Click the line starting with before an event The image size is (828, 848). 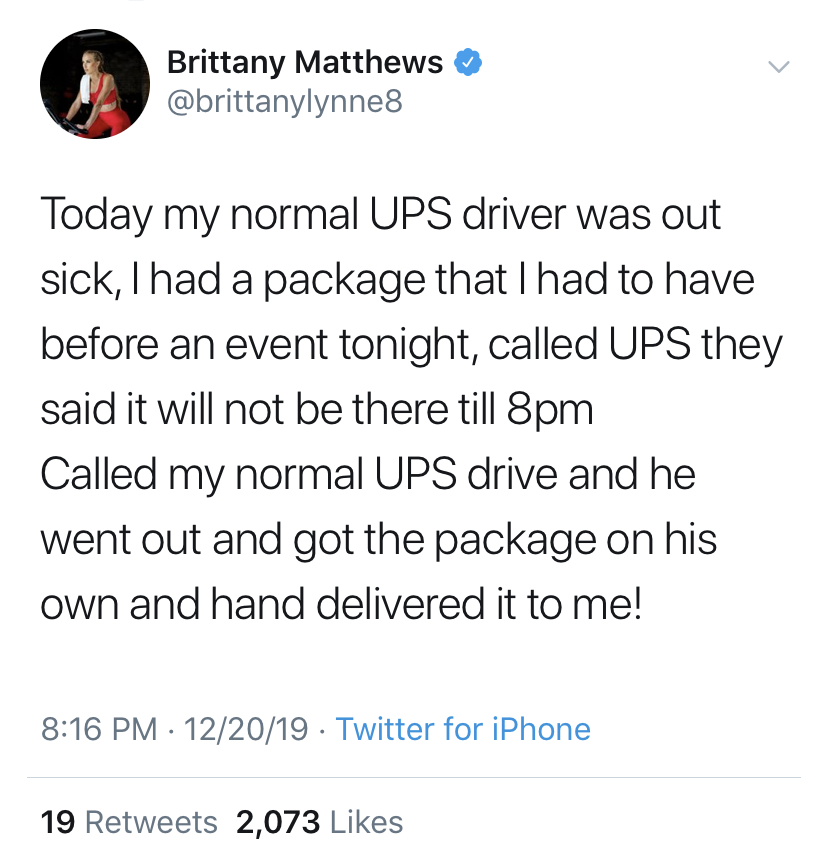pyautogui.click(x=411, y=345)
